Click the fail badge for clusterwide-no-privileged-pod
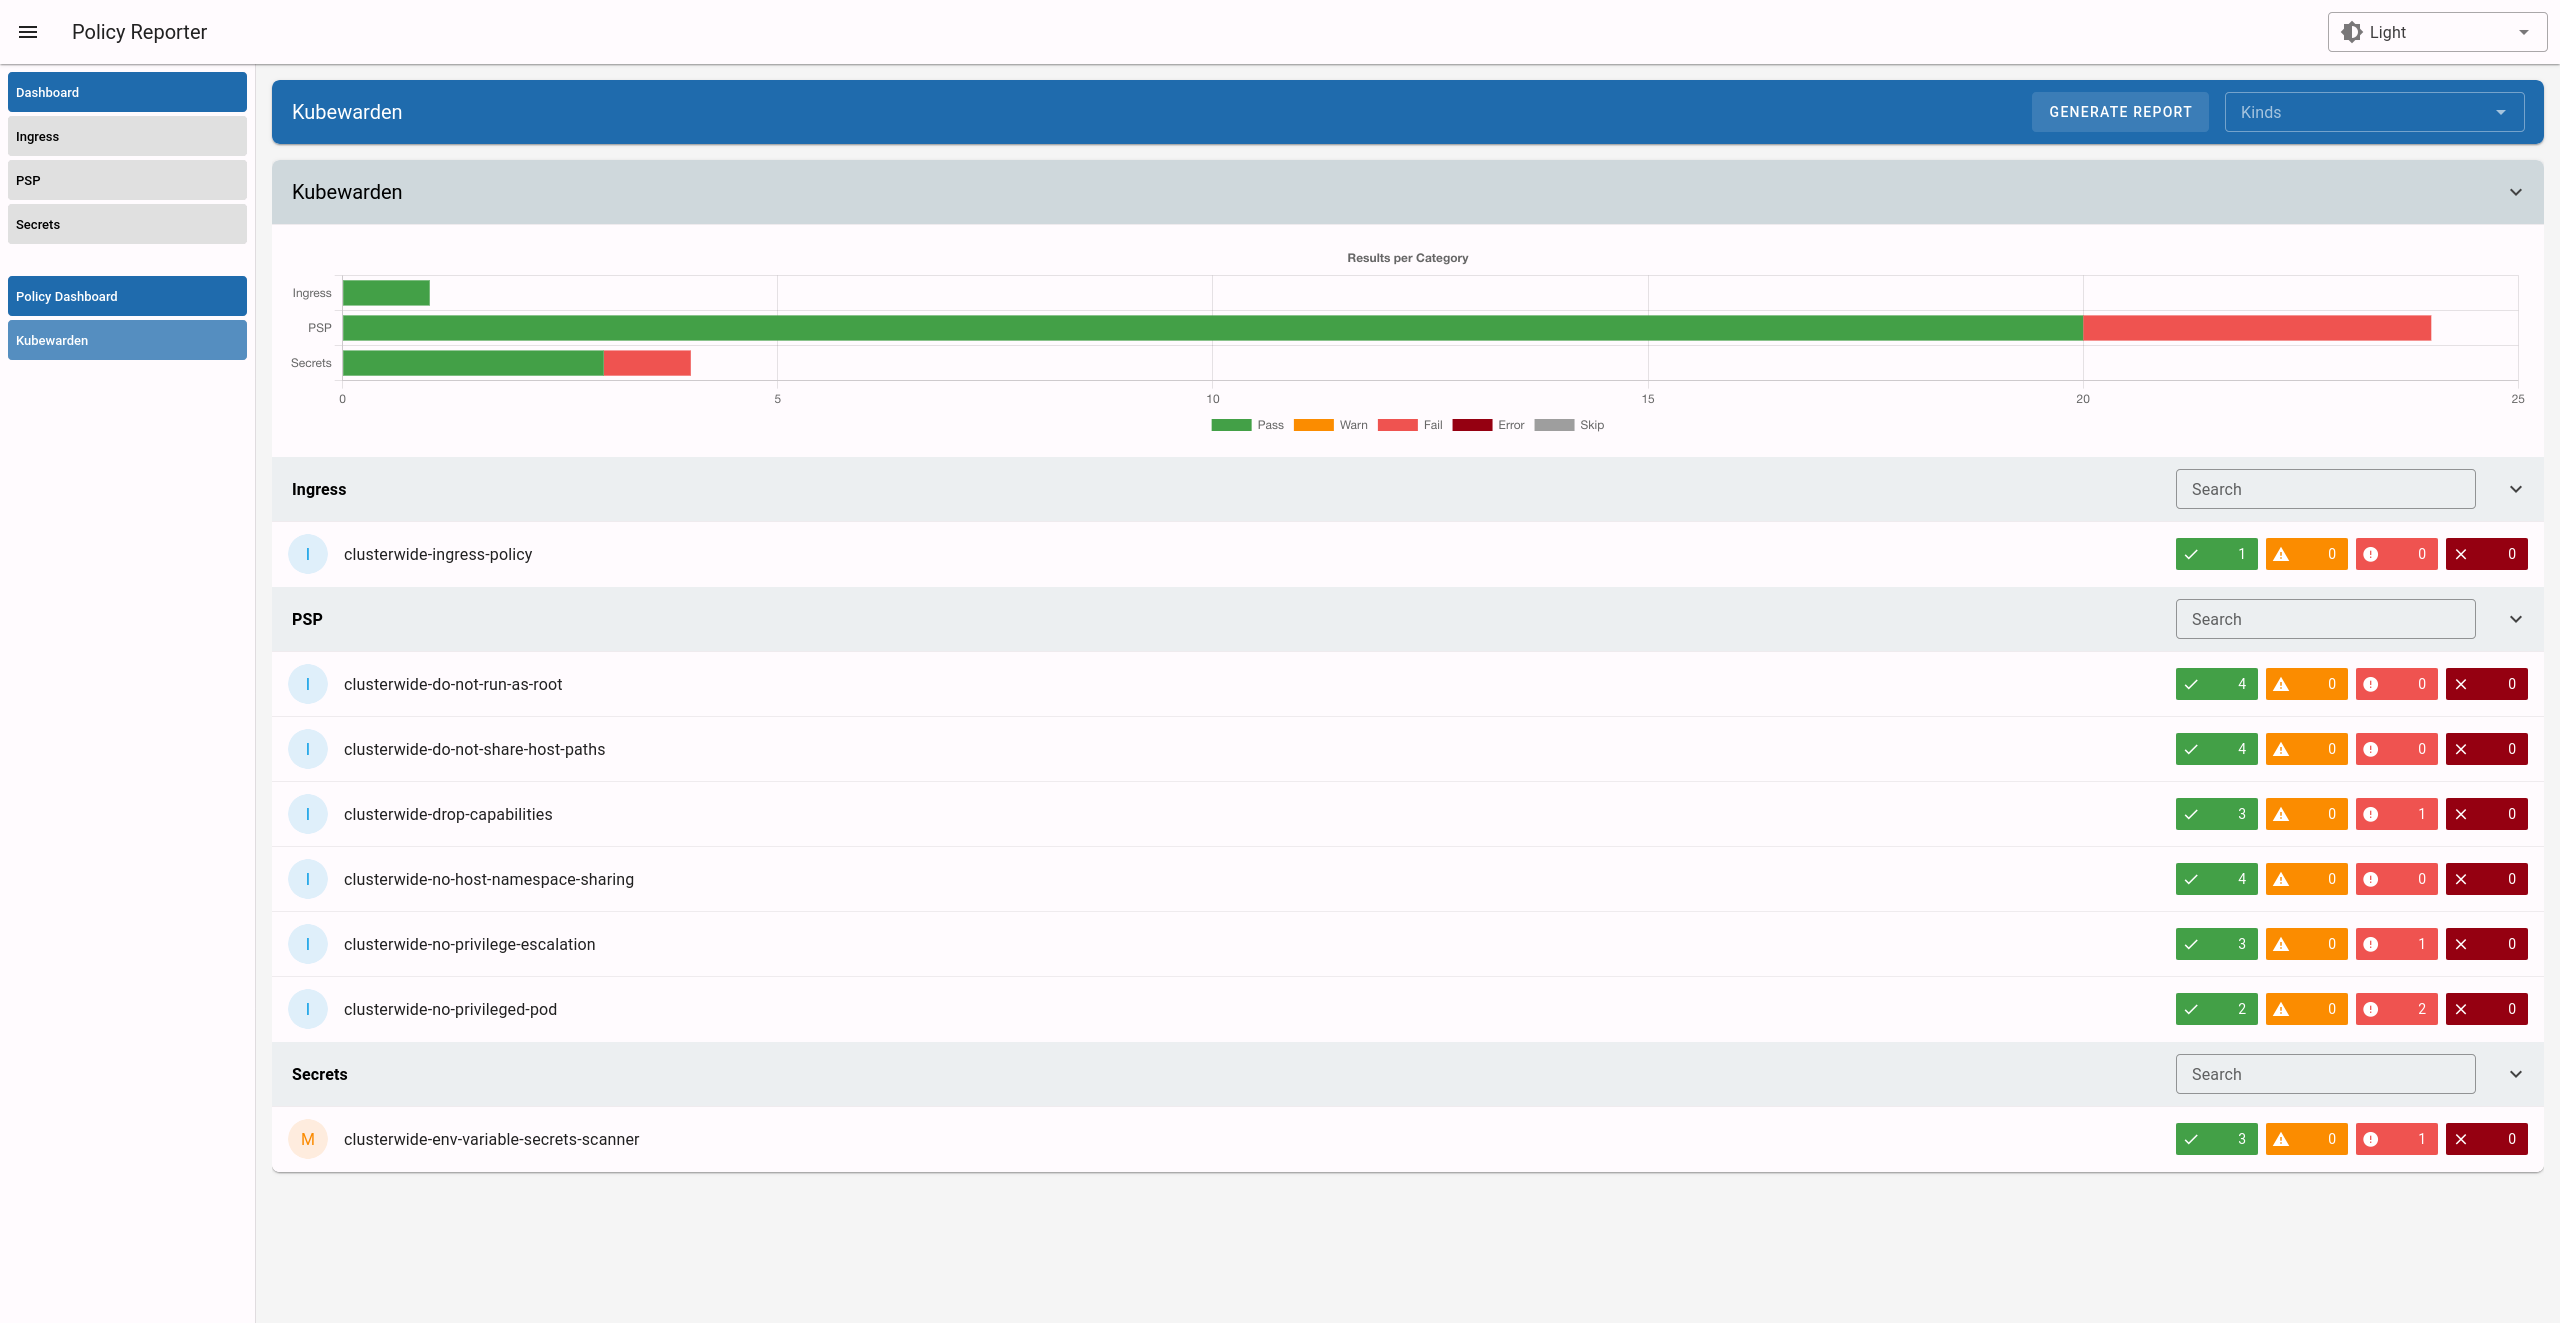The image size is (2560, 1323). pyautogui.click(x=2396, y=1009)
